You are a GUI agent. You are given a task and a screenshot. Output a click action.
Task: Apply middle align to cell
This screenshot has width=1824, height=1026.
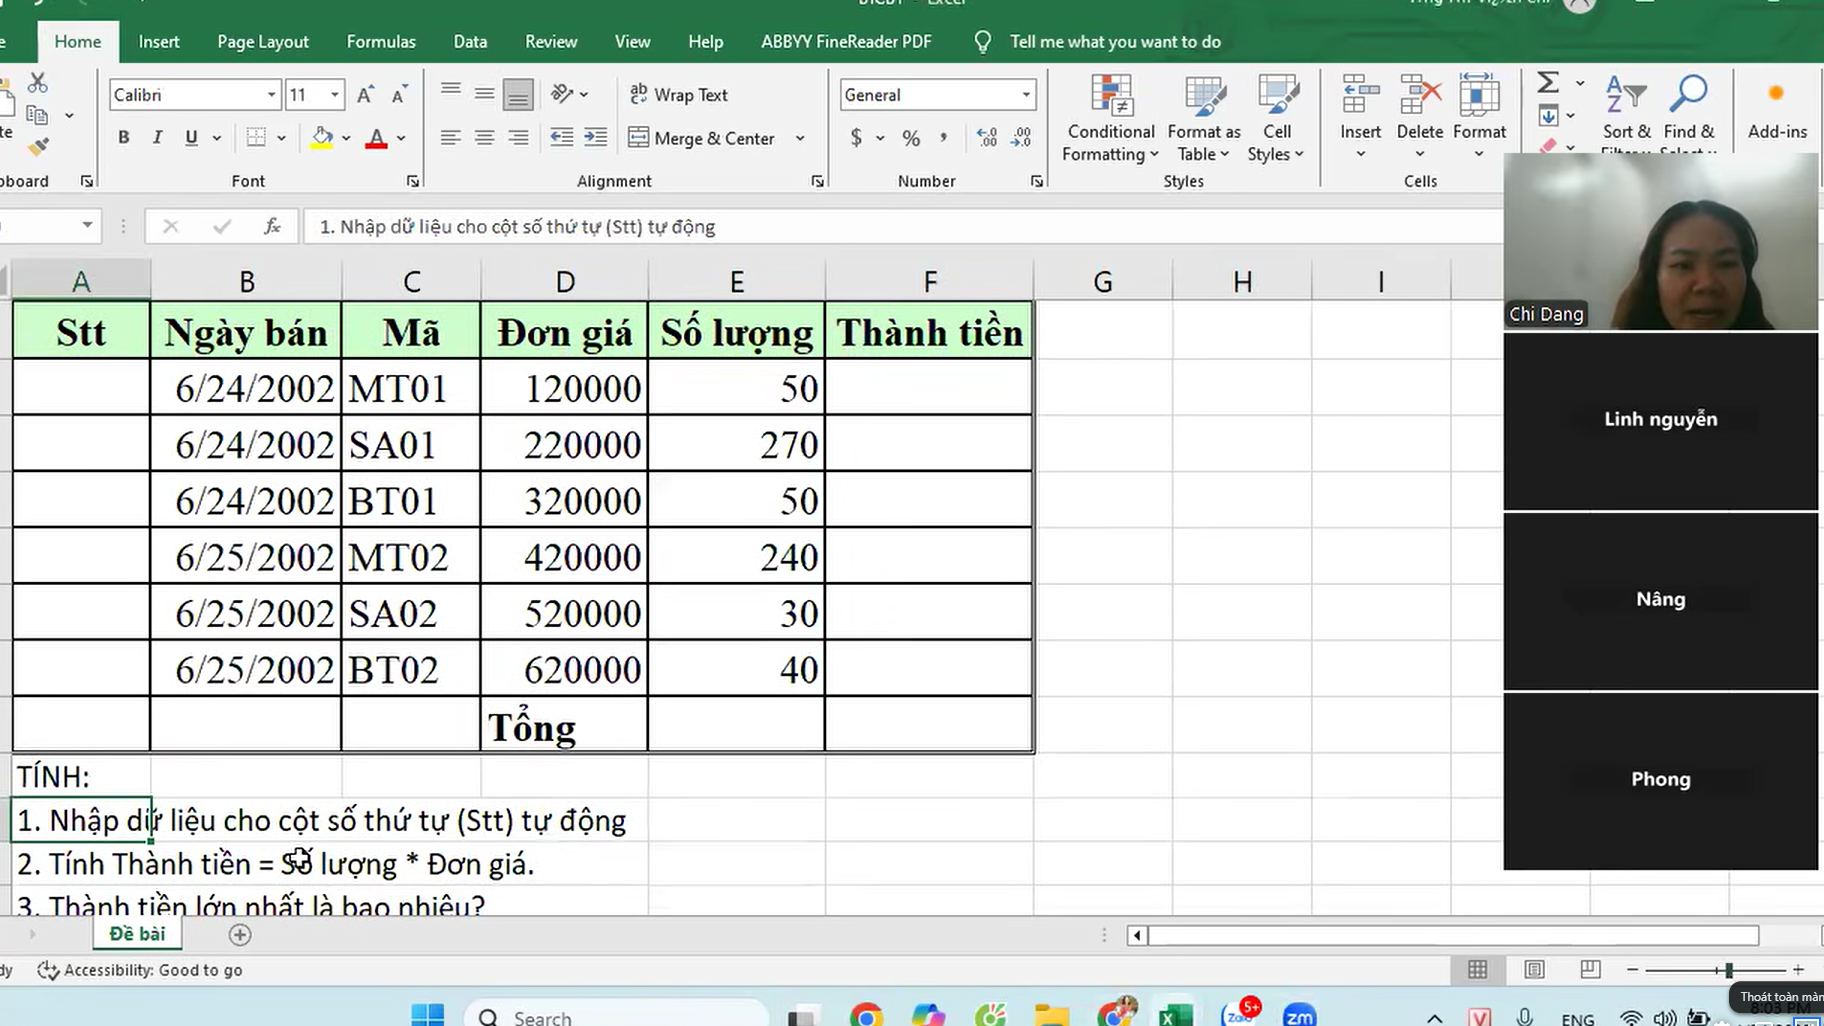point(485,94)
